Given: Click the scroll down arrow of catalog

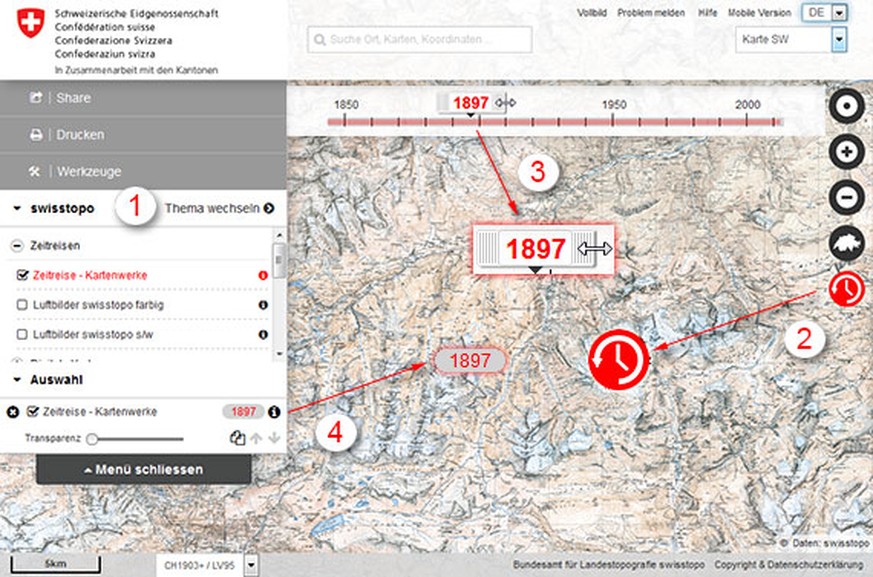Looking at the screenshot, I should coord(279,354).
